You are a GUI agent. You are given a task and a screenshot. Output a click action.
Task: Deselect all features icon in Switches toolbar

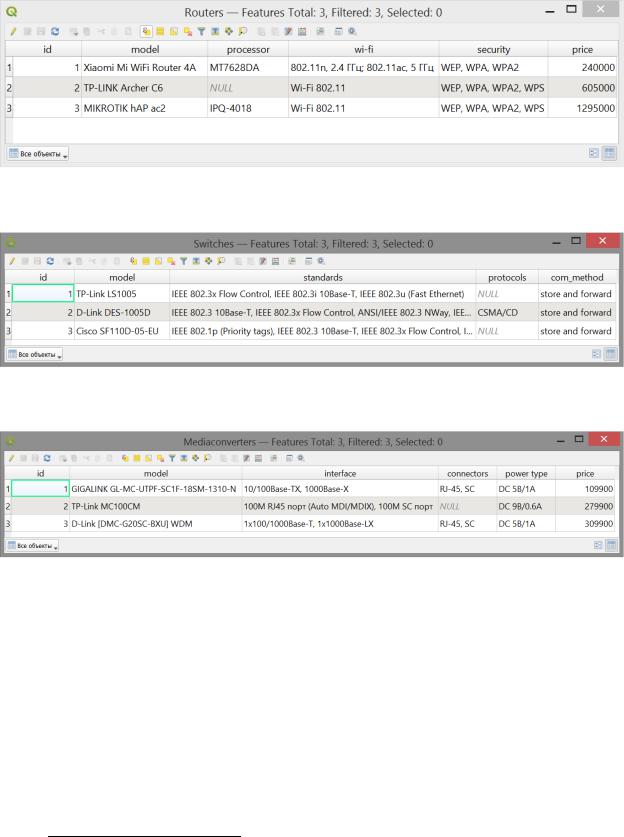(x=171, y=261)
